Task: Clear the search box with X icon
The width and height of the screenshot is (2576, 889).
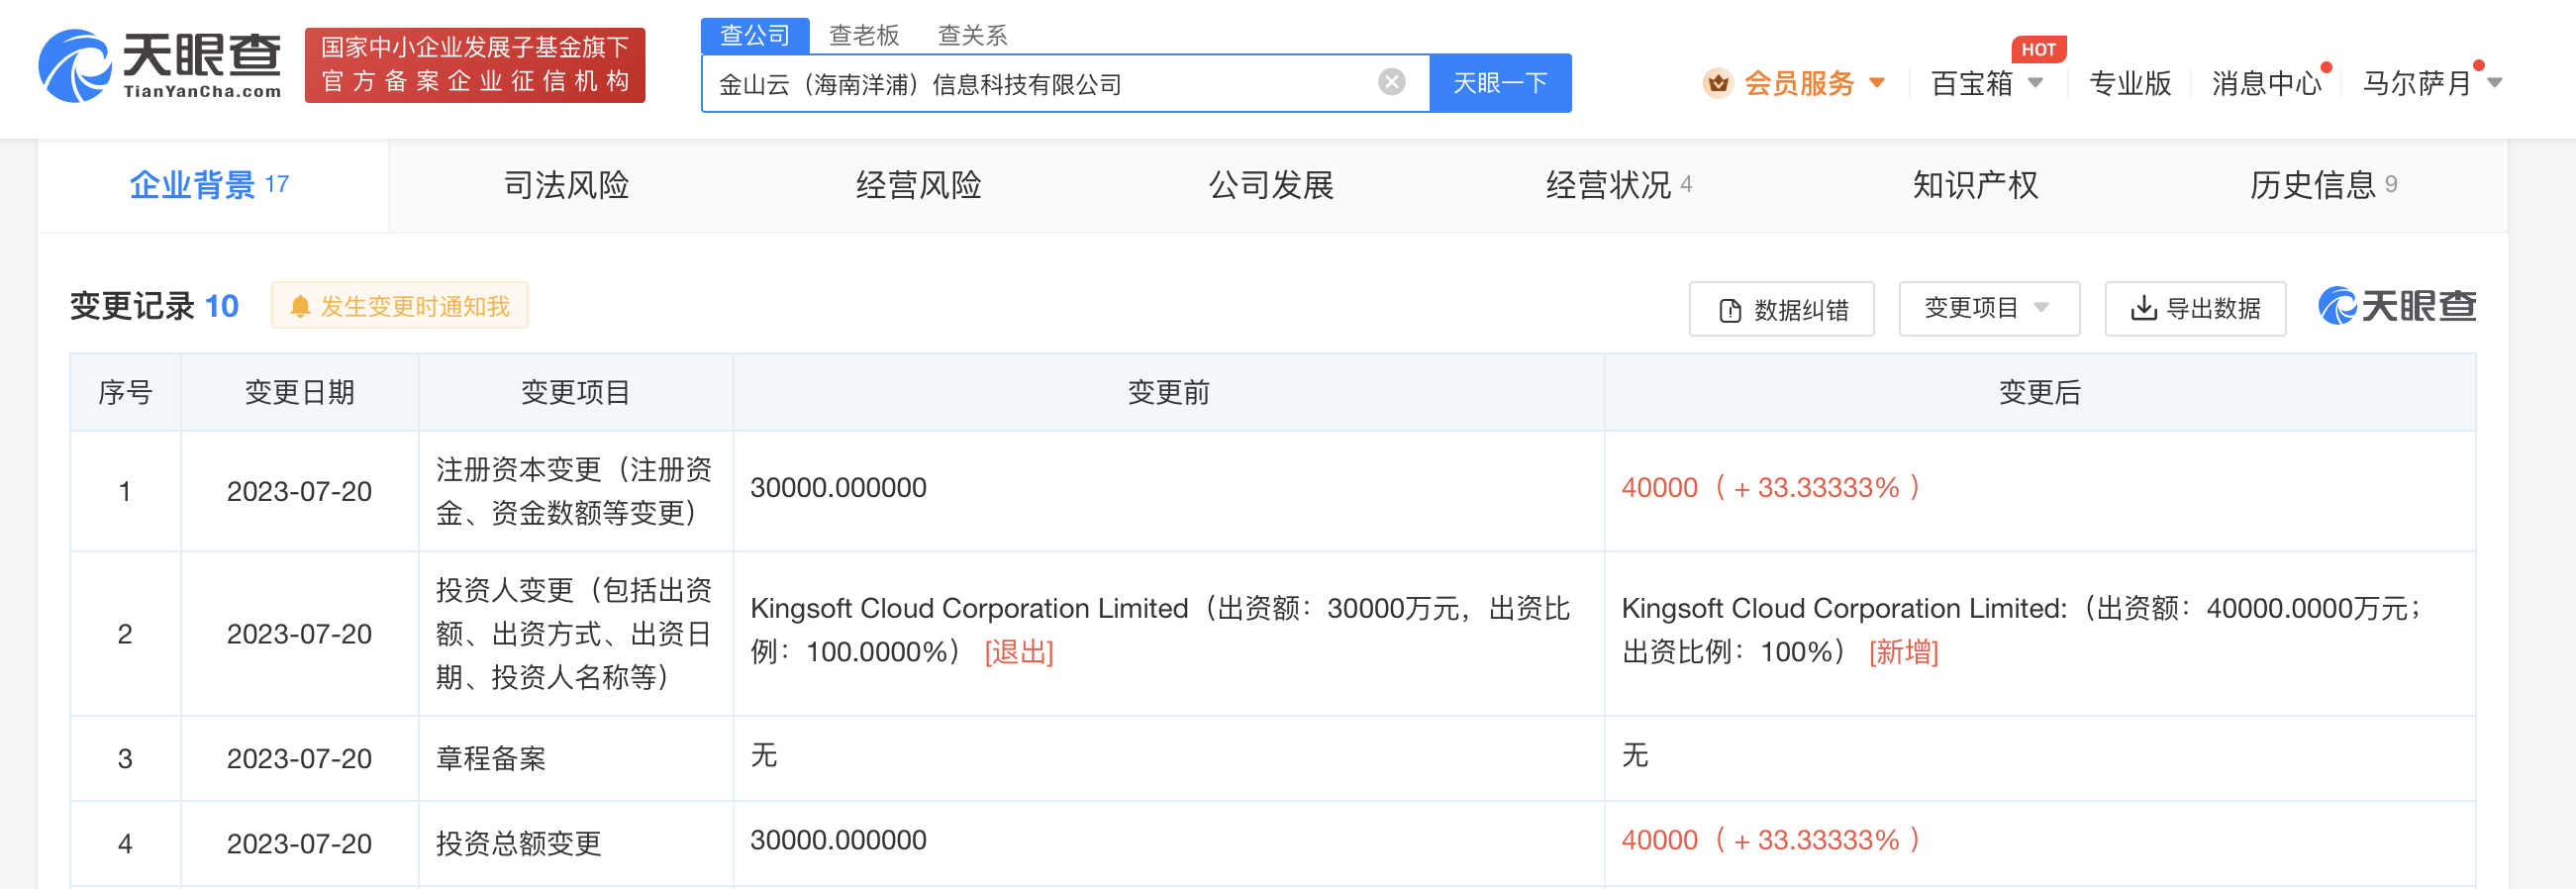Action: click(x=1391, y=82)
